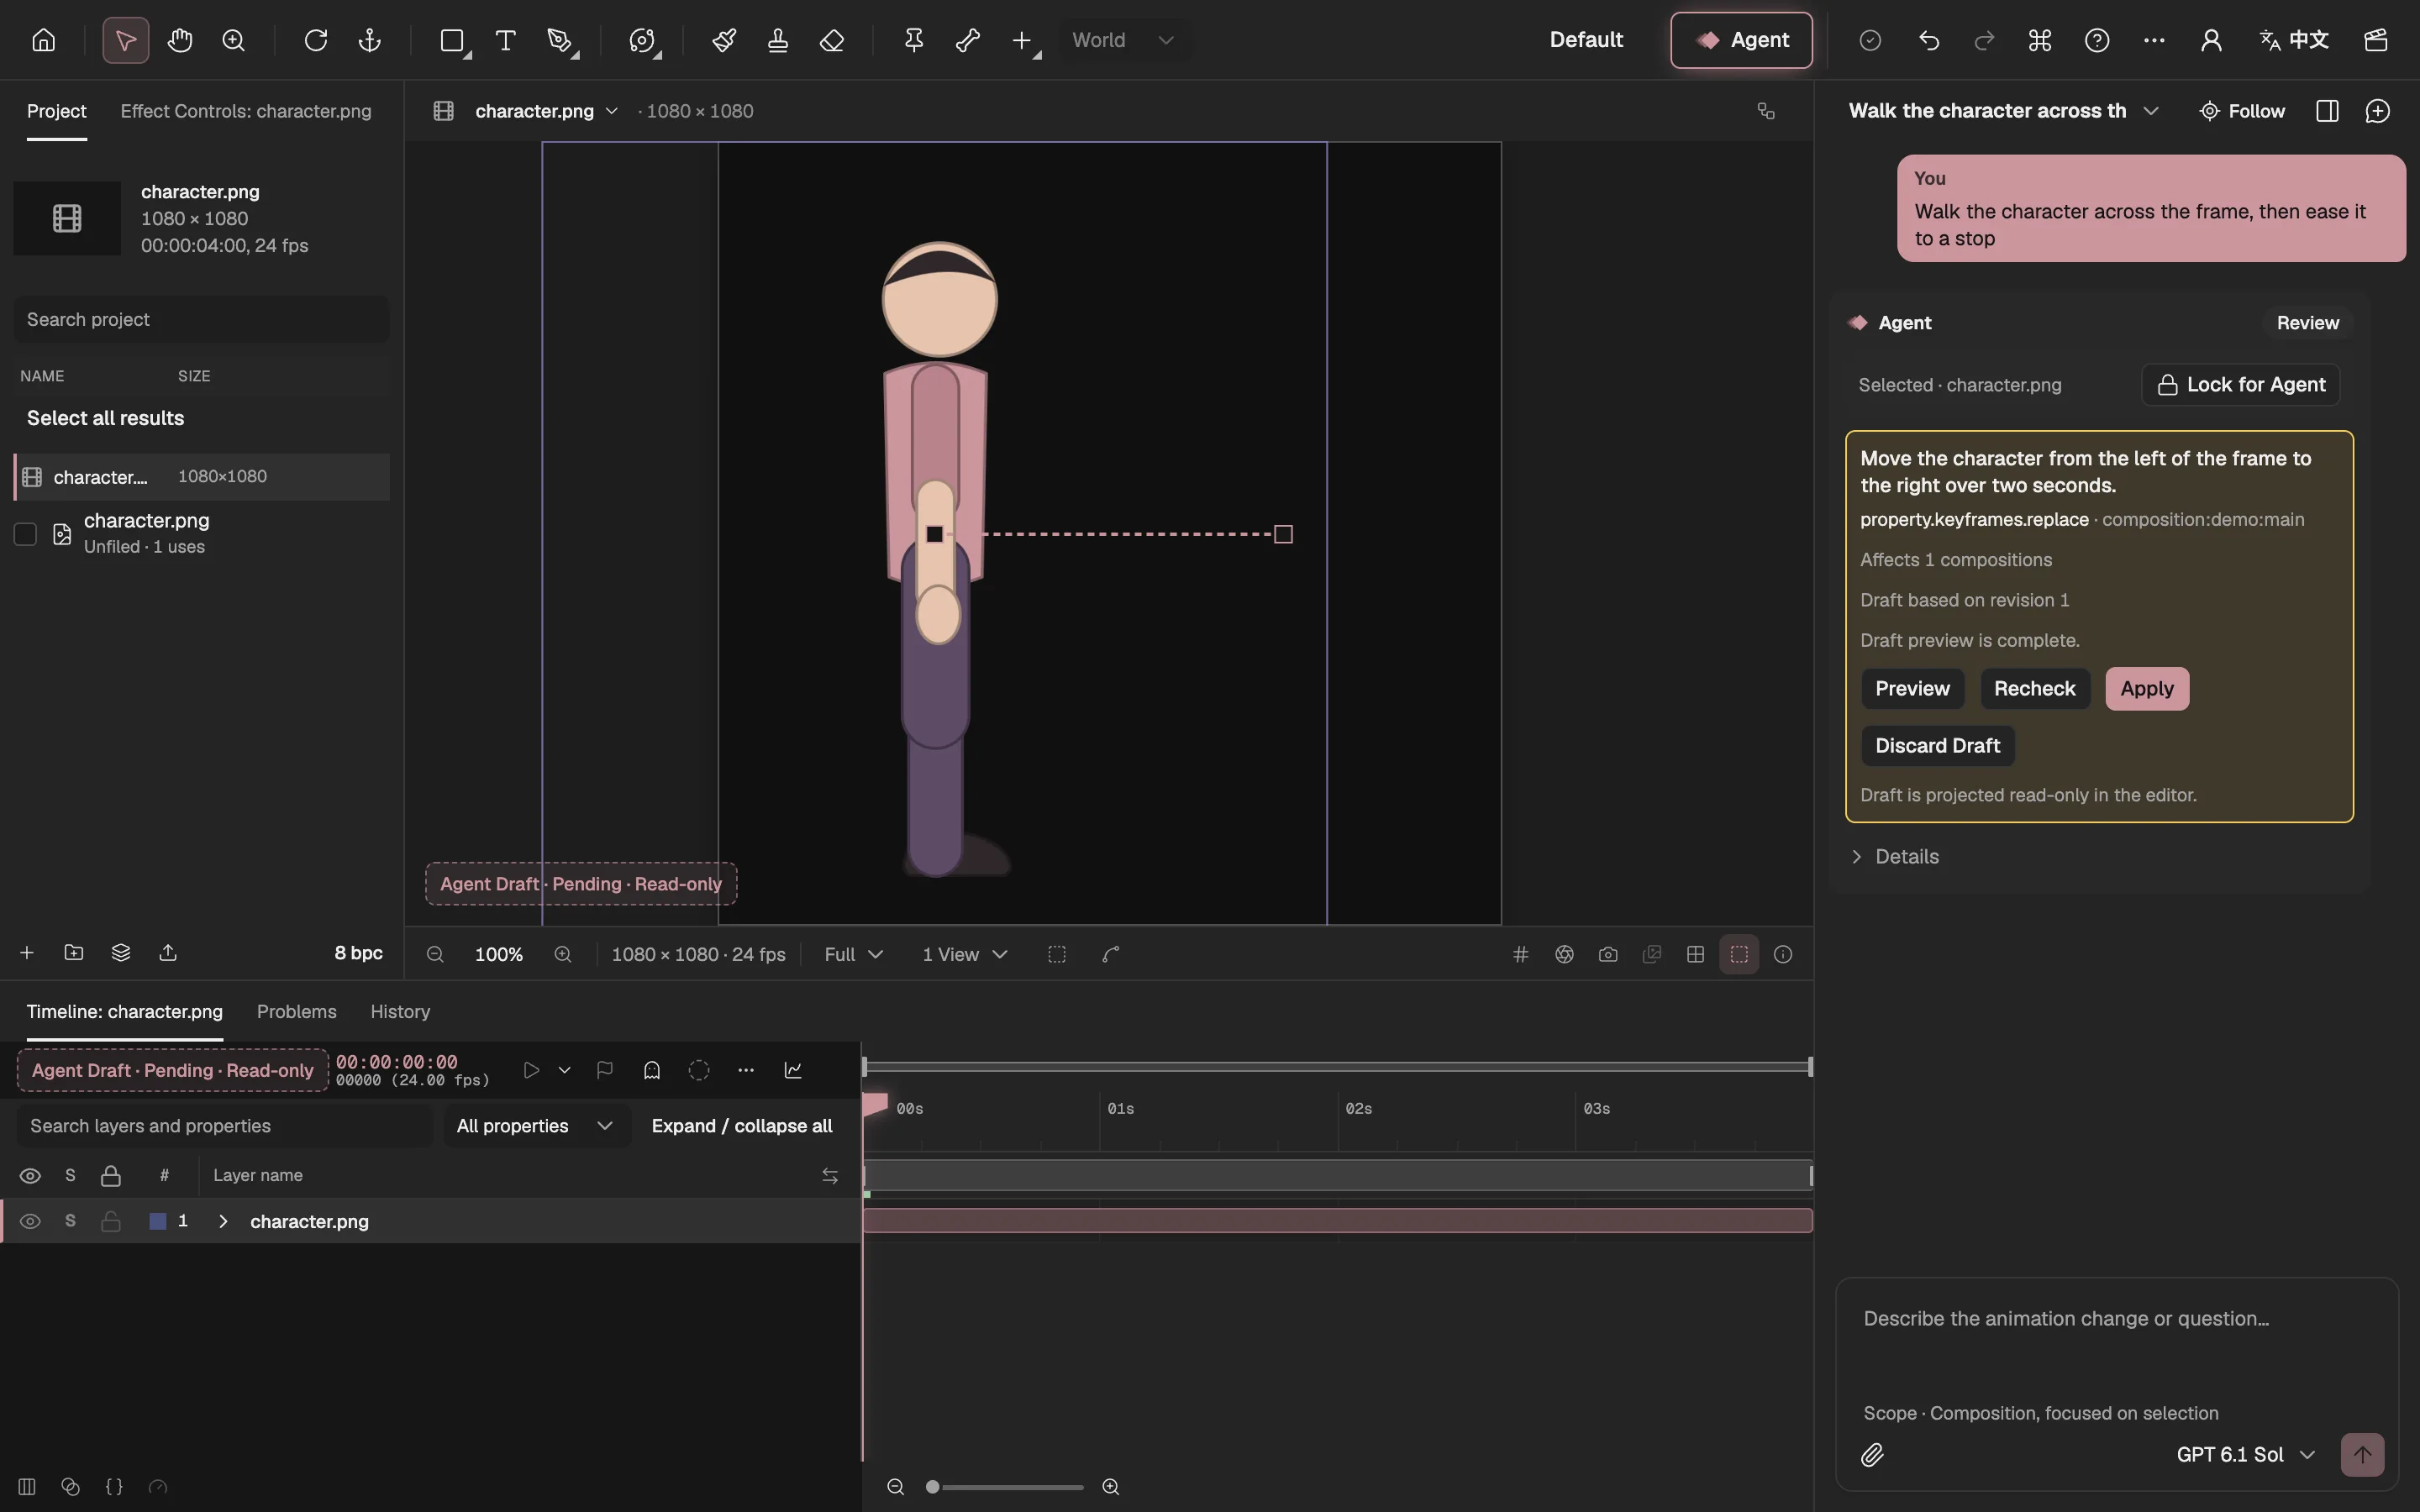The width and height of the screenshot is (2420, 1512).
Task: Click the timeline zoom slider handle
Action: click(x=933, y=1487)
